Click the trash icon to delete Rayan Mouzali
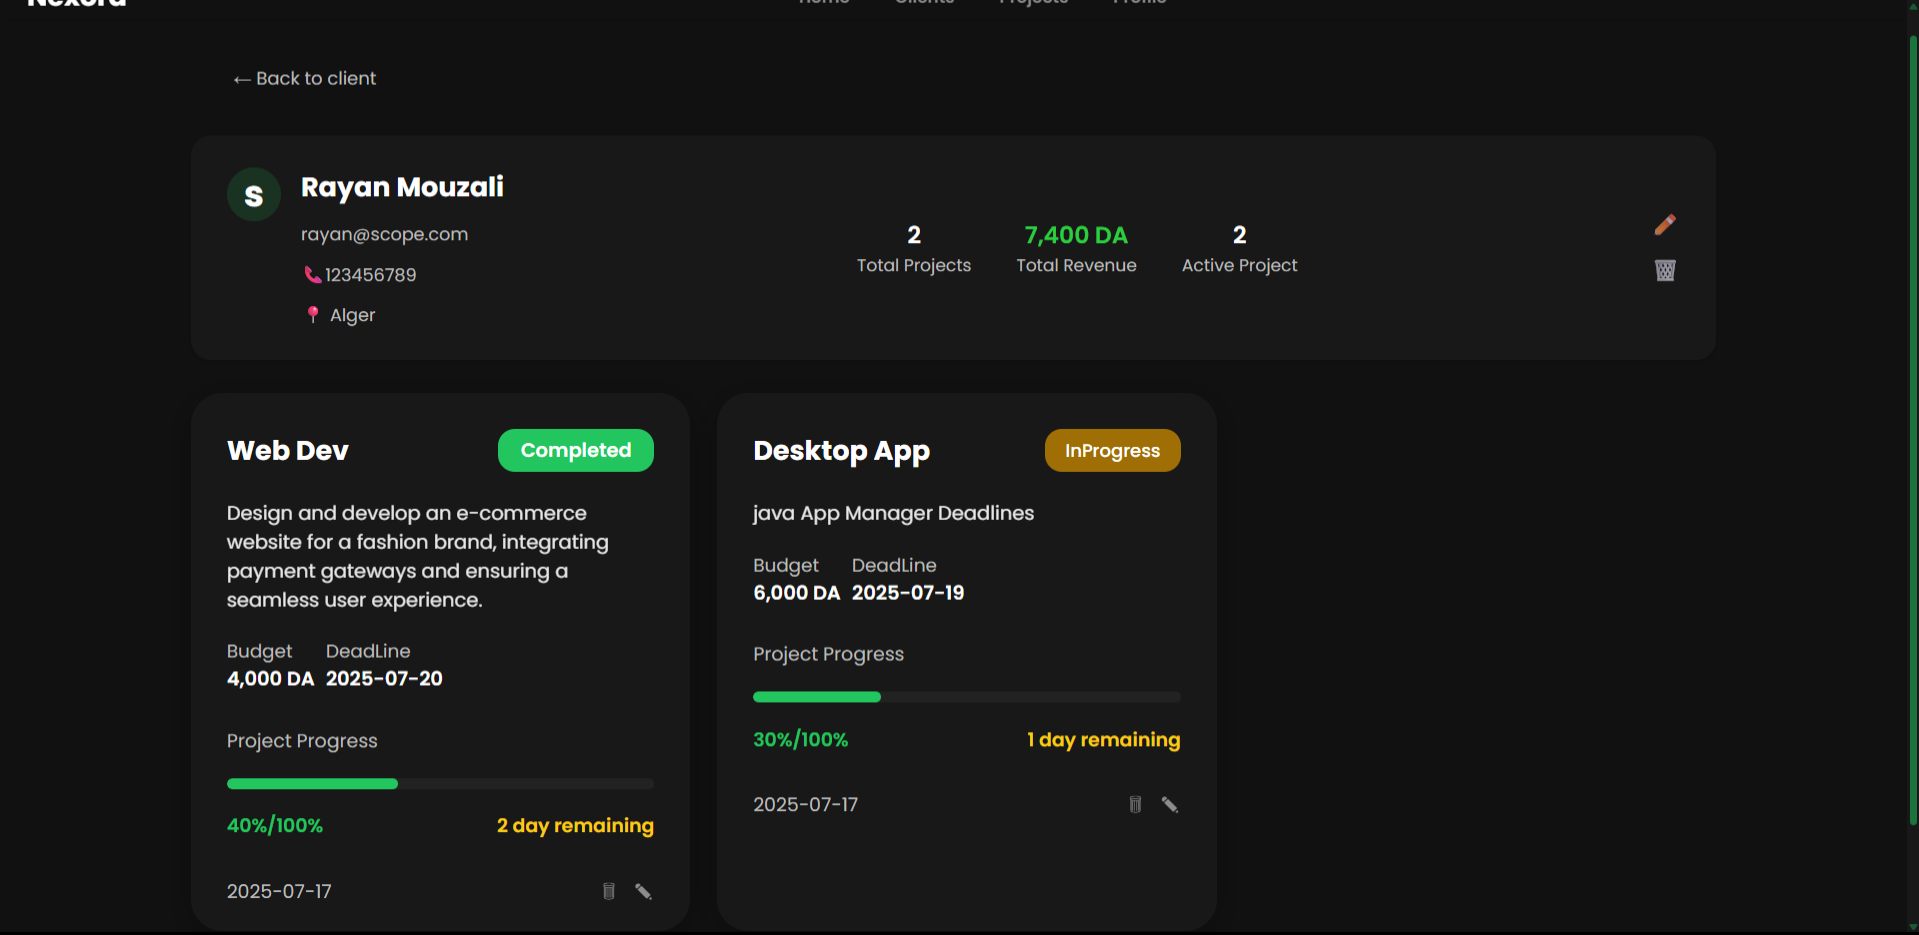Screen dimensions: 1919x935 pyautogui.click(x=1663, y=270)
